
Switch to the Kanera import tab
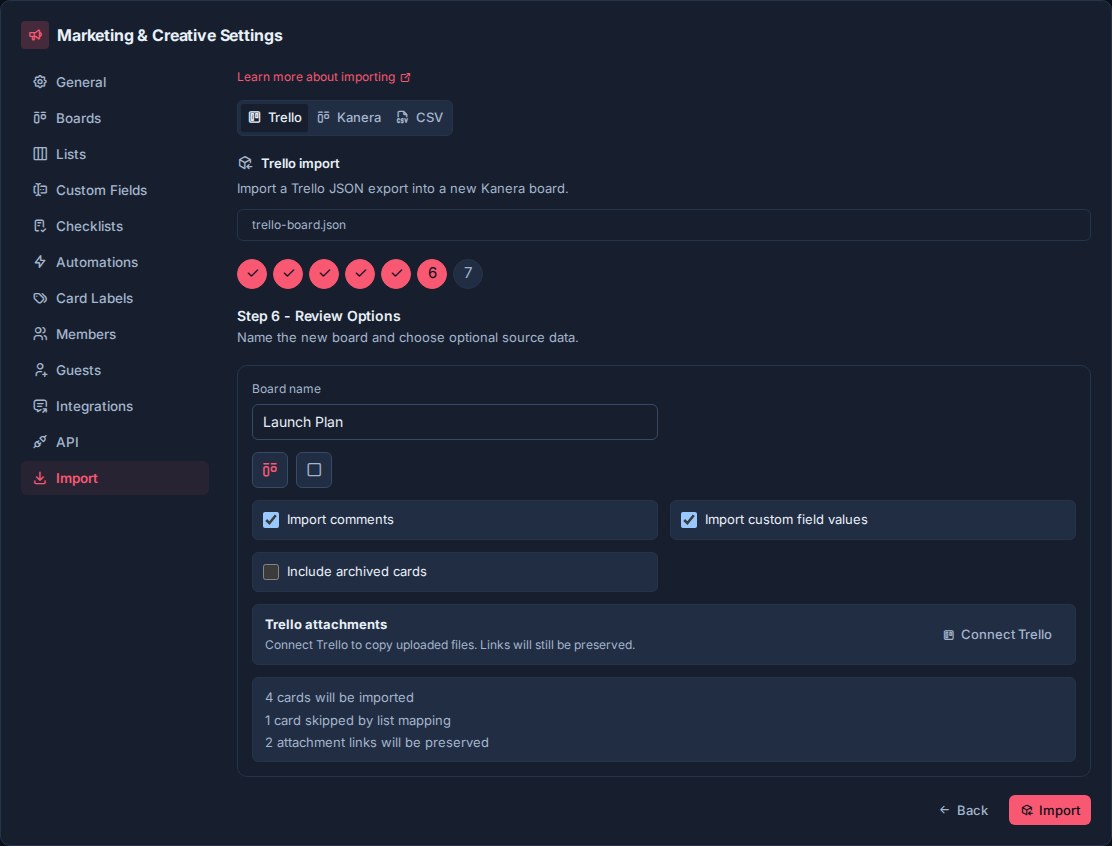click(x=349, y=118)
